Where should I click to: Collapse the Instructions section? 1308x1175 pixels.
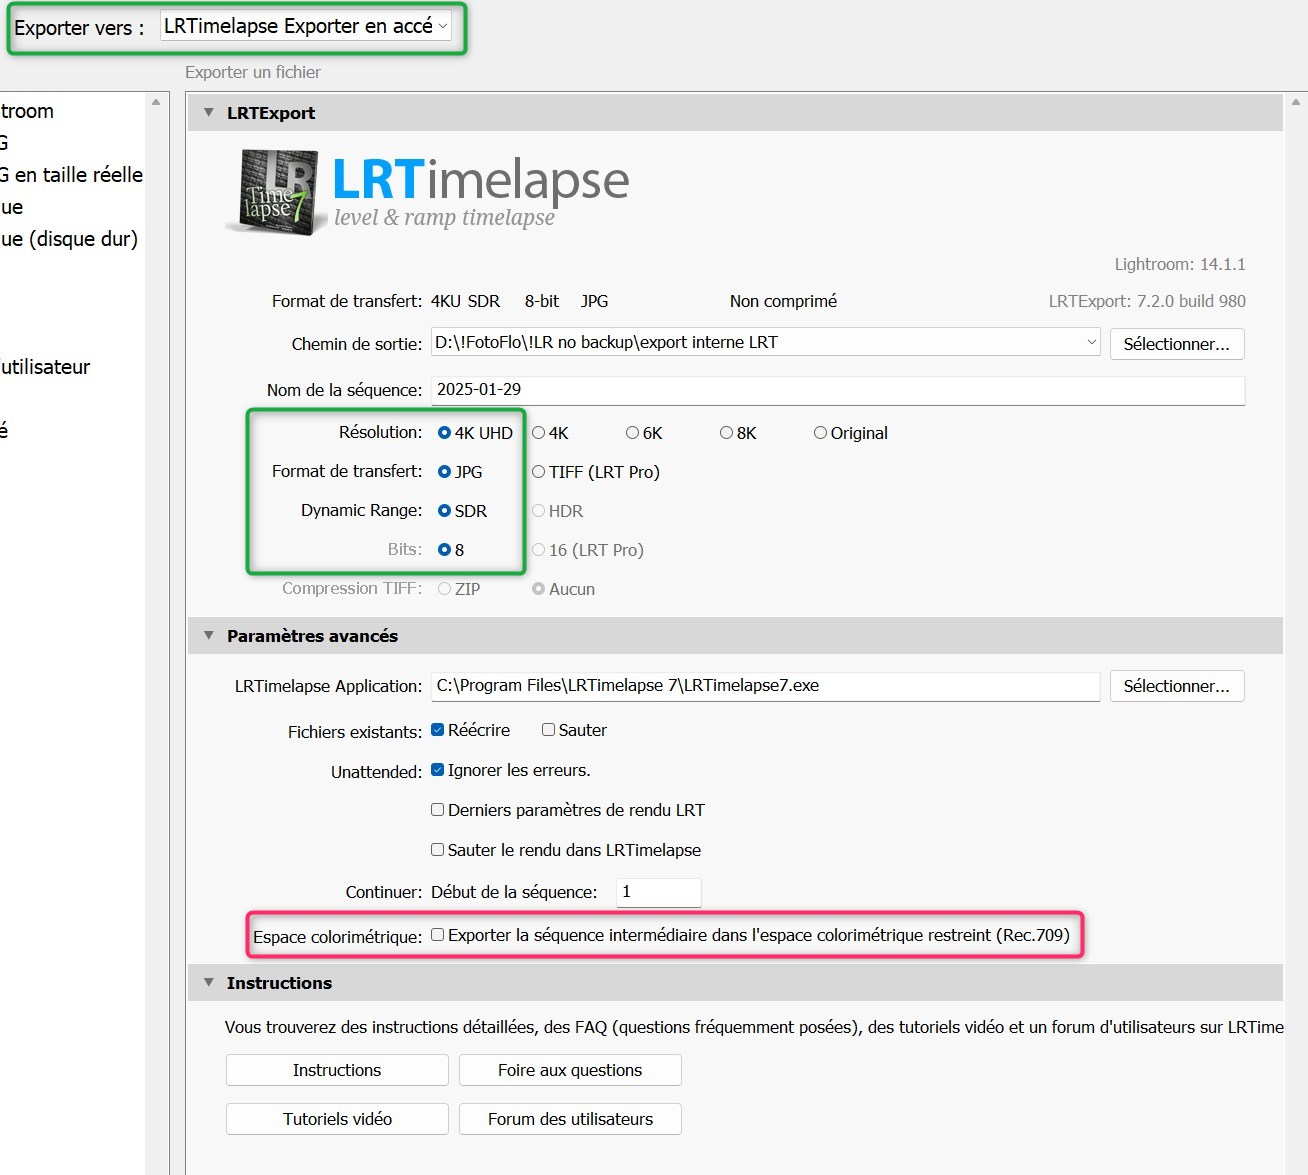pyautogui.click(x=209, y=983)
